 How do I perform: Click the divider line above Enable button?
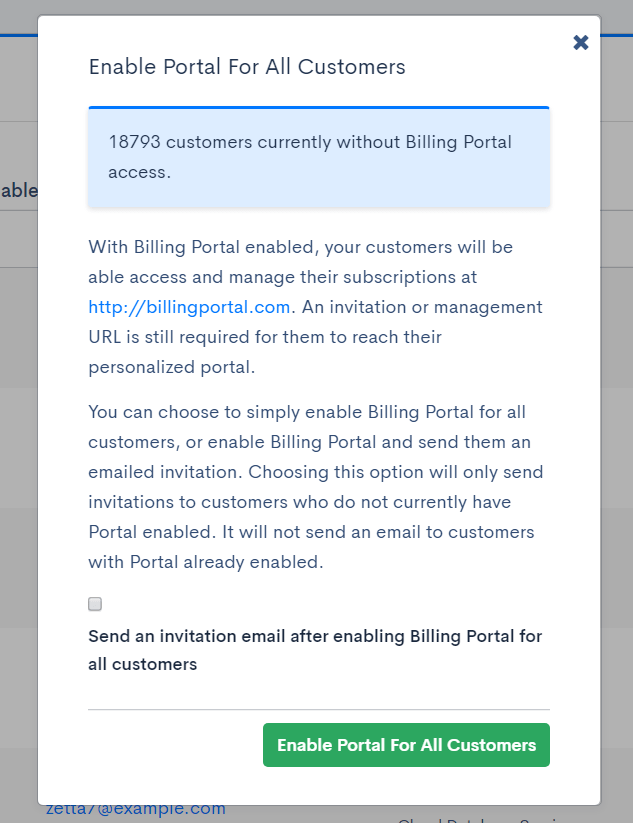(x=318, y=710)
